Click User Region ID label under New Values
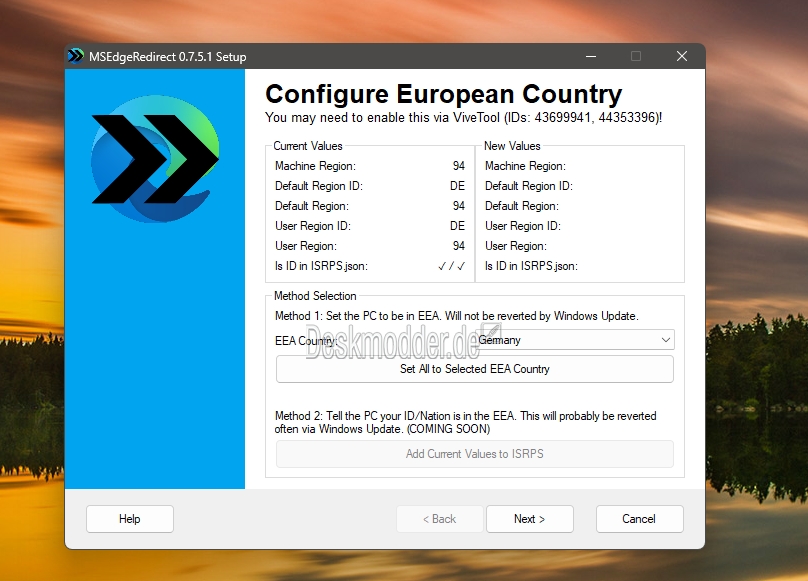This screenshot has width=808, height=581. pos(523,226)
